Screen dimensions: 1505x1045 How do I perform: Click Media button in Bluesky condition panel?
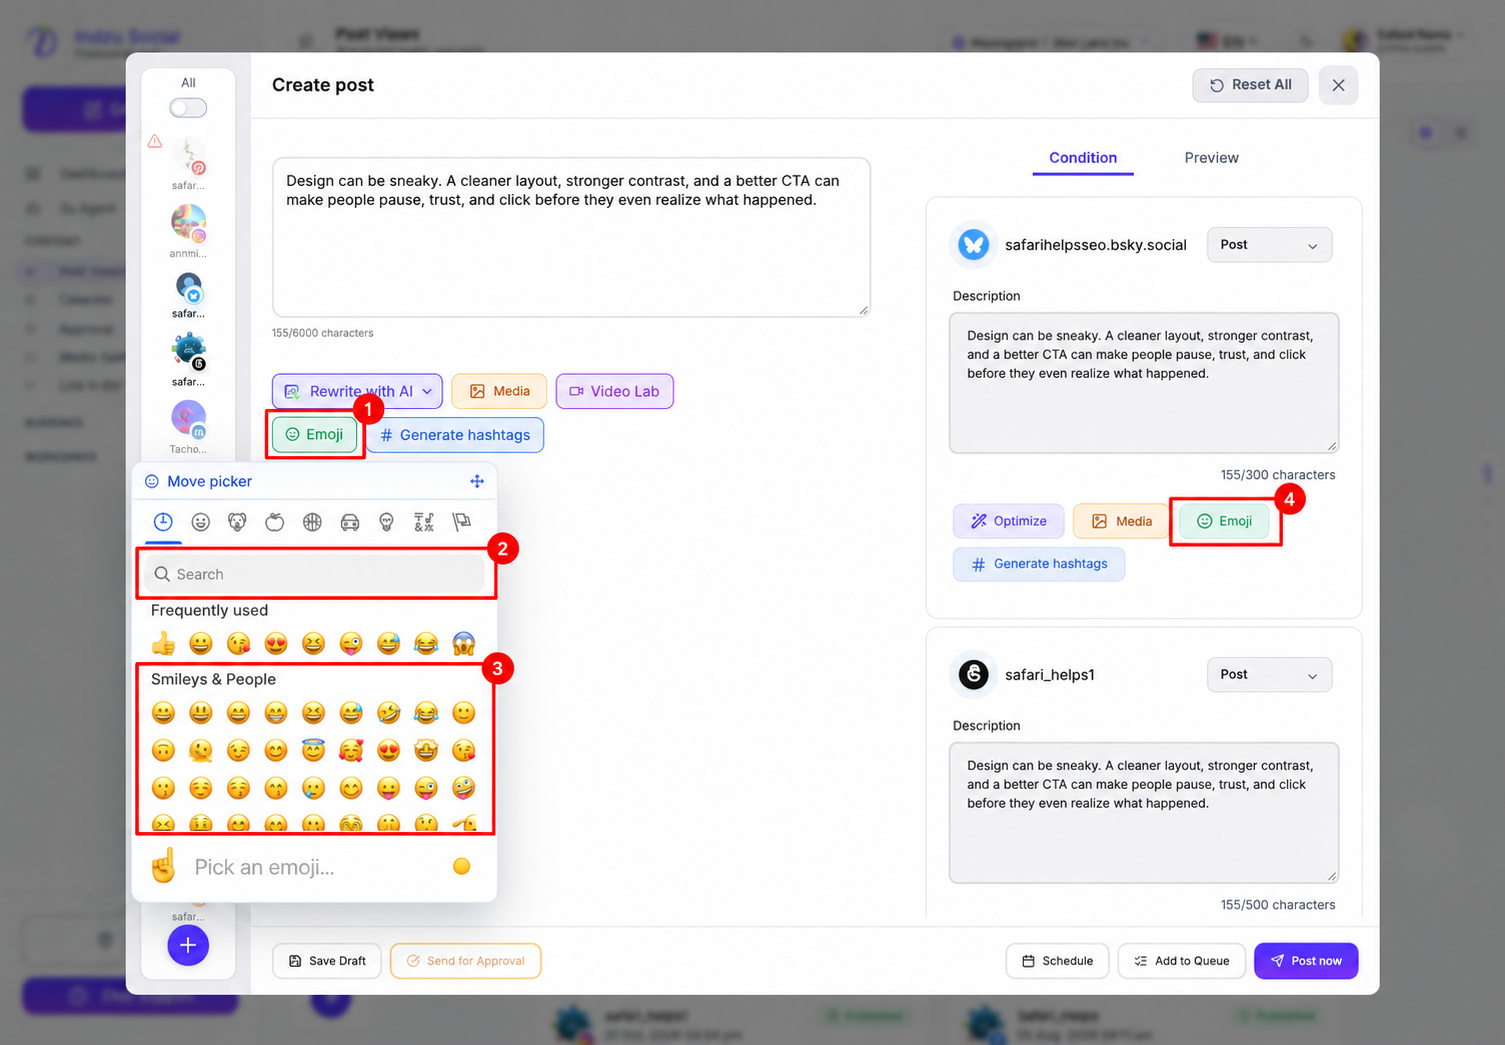click(x=1121, y=521)
